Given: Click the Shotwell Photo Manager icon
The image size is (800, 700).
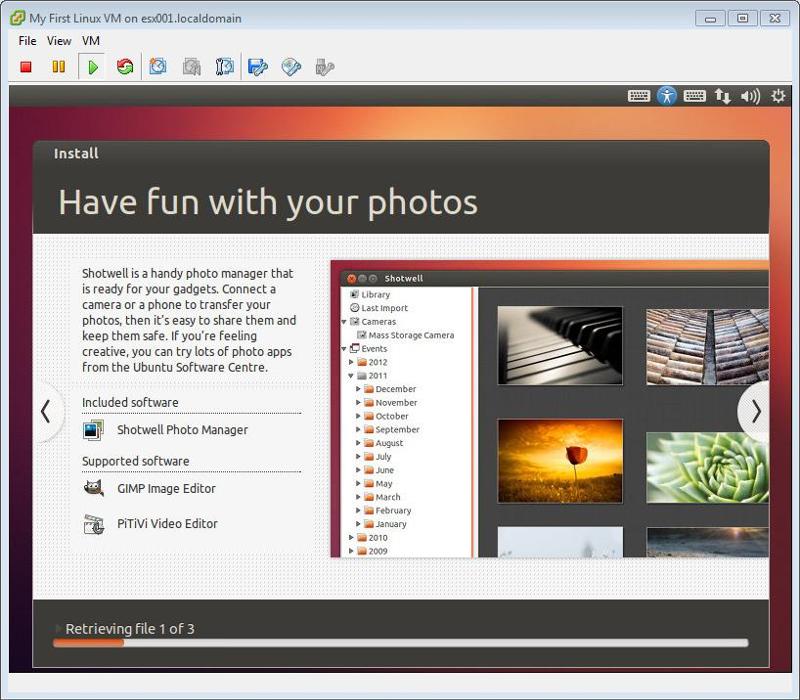Looking at the screenshot, I should (93, 430).
